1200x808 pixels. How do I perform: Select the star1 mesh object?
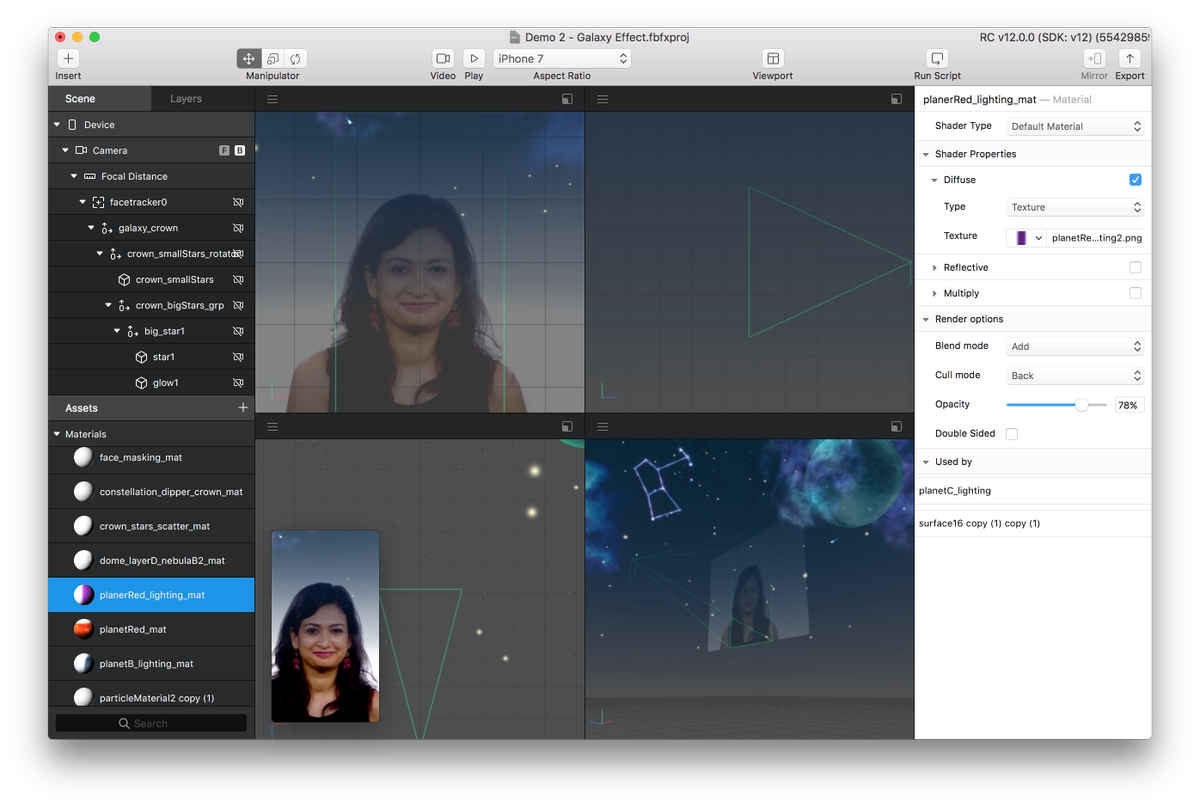point(151,357)
